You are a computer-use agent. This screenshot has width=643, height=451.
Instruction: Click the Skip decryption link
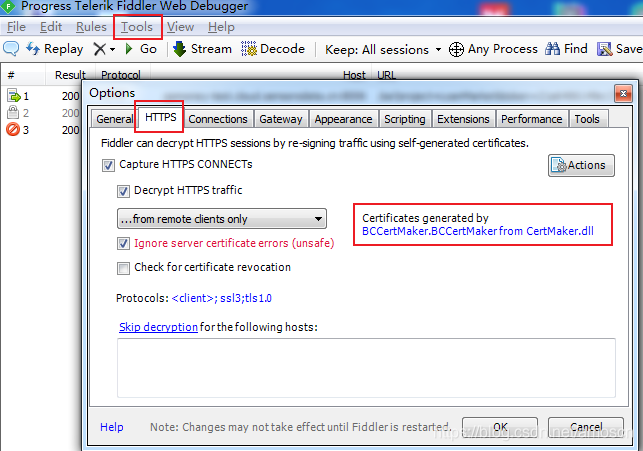click(158, 327)
